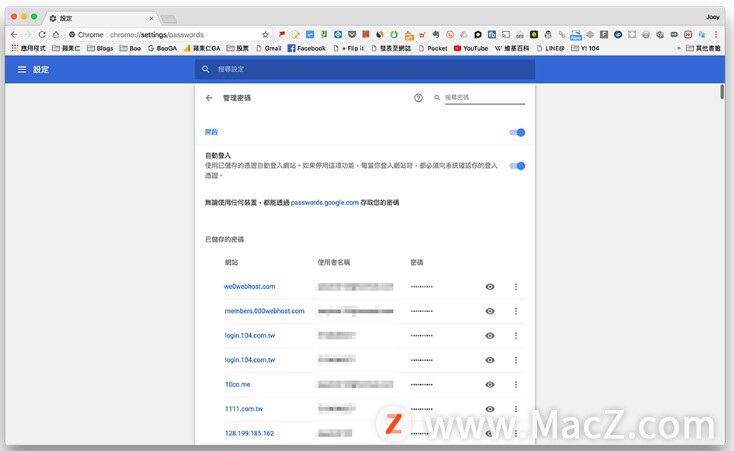Open the password help question-mark icon
Screen dimensions: 734x451
[x=418, y=98]
